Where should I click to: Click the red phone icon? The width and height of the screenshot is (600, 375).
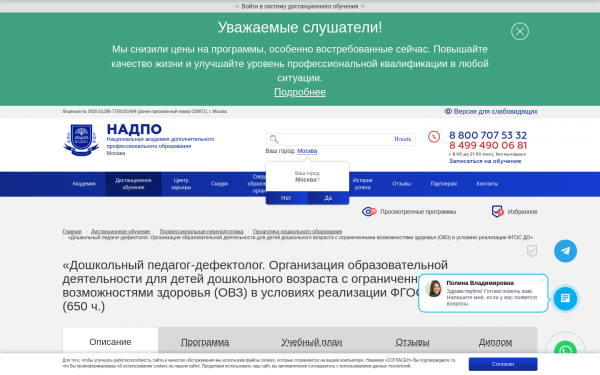[x=434, y=137]
